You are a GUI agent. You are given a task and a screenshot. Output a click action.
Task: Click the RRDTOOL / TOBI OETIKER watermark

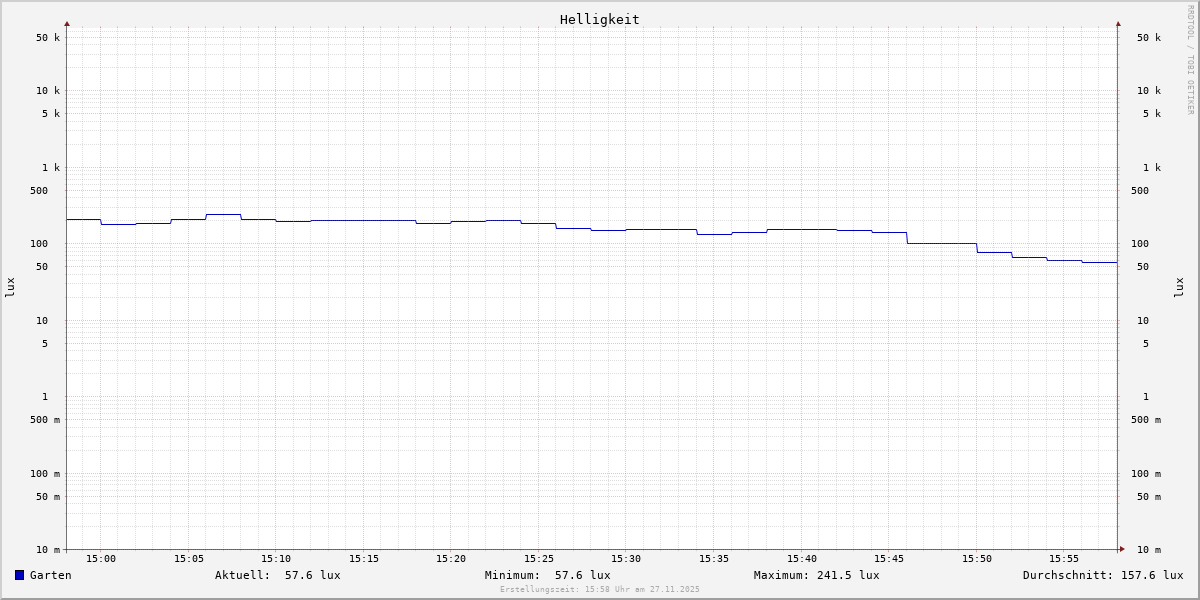[1190, 59]
